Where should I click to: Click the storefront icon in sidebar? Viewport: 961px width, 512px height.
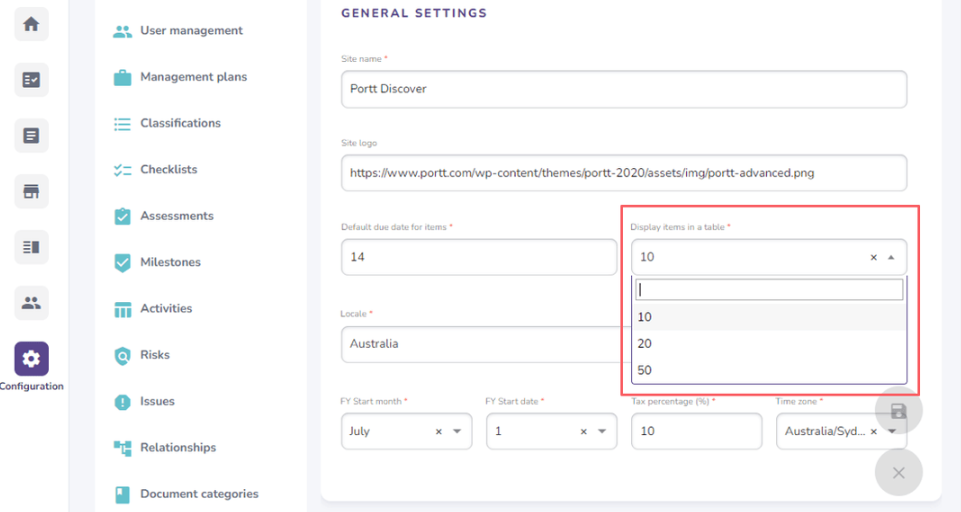click(31, 191)
